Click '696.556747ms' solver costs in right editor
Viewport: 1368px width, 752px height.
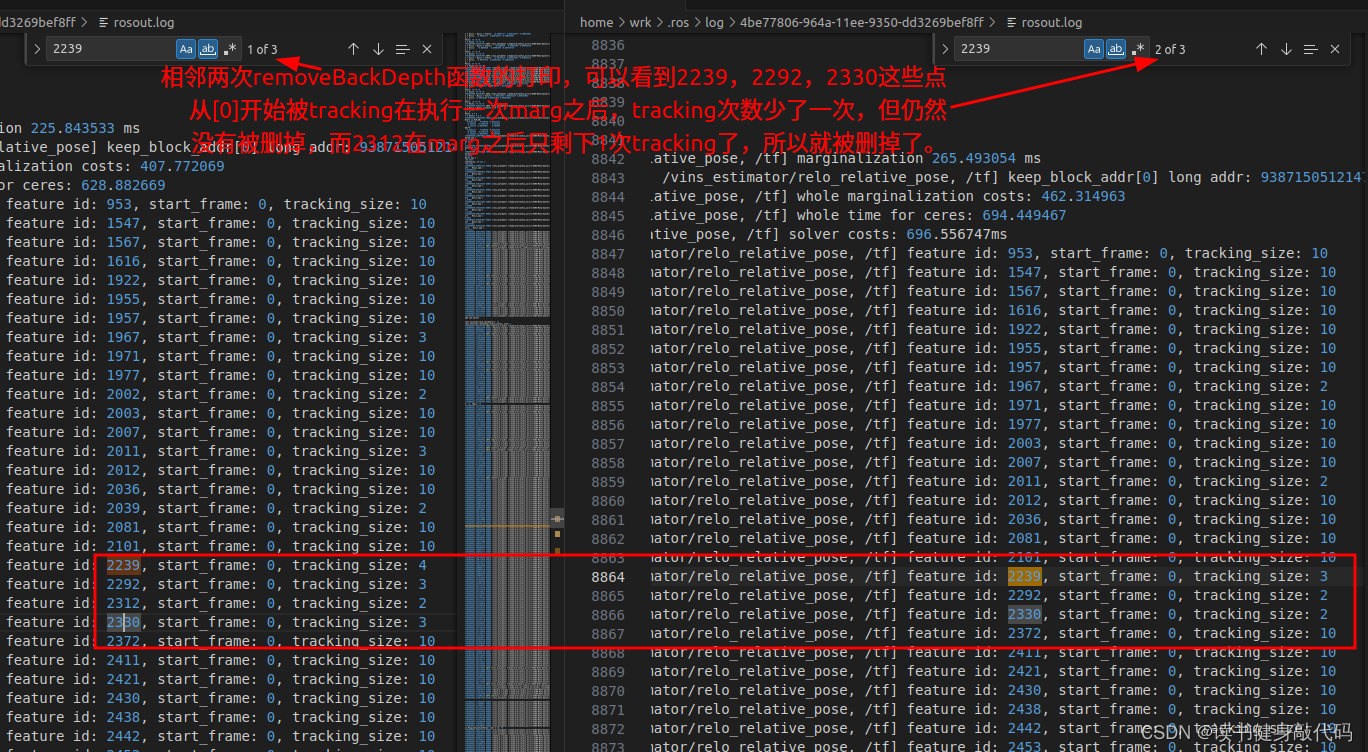pyautogui.click(x=957, y=234)
